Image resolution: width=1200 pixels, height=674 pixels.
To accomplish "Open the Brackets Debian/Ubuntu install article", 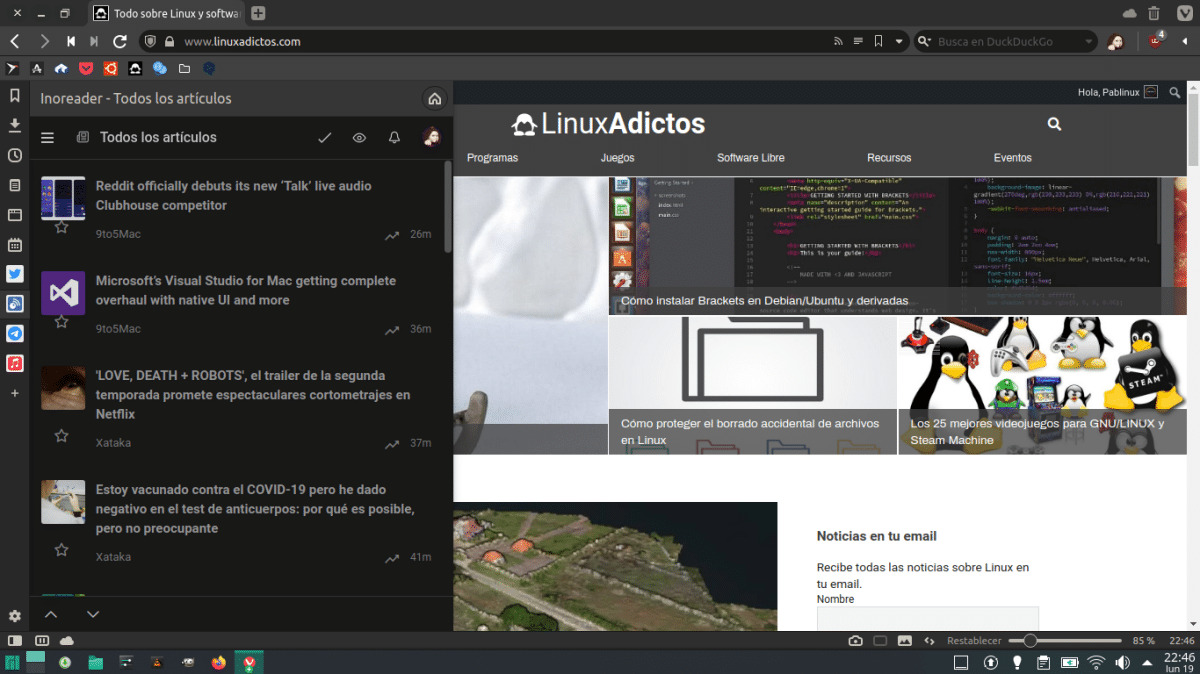I will 764,300.
